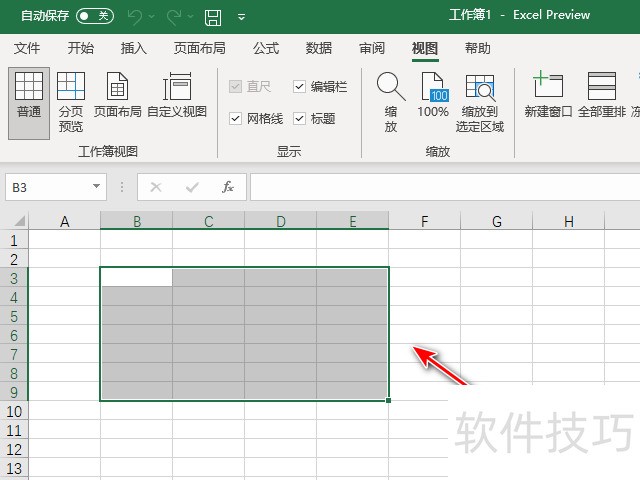The height and width of the screenshot is (480, 640).
Task: Open the 缩放 zoom magnifier tool
Action: [x=391, y=102]
